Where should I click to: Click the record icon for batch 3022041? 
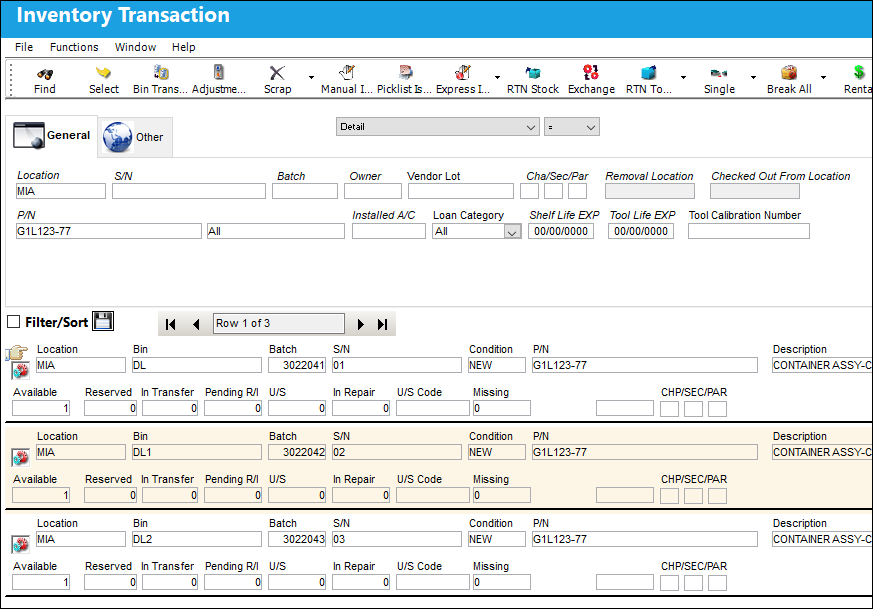point(20,370)
